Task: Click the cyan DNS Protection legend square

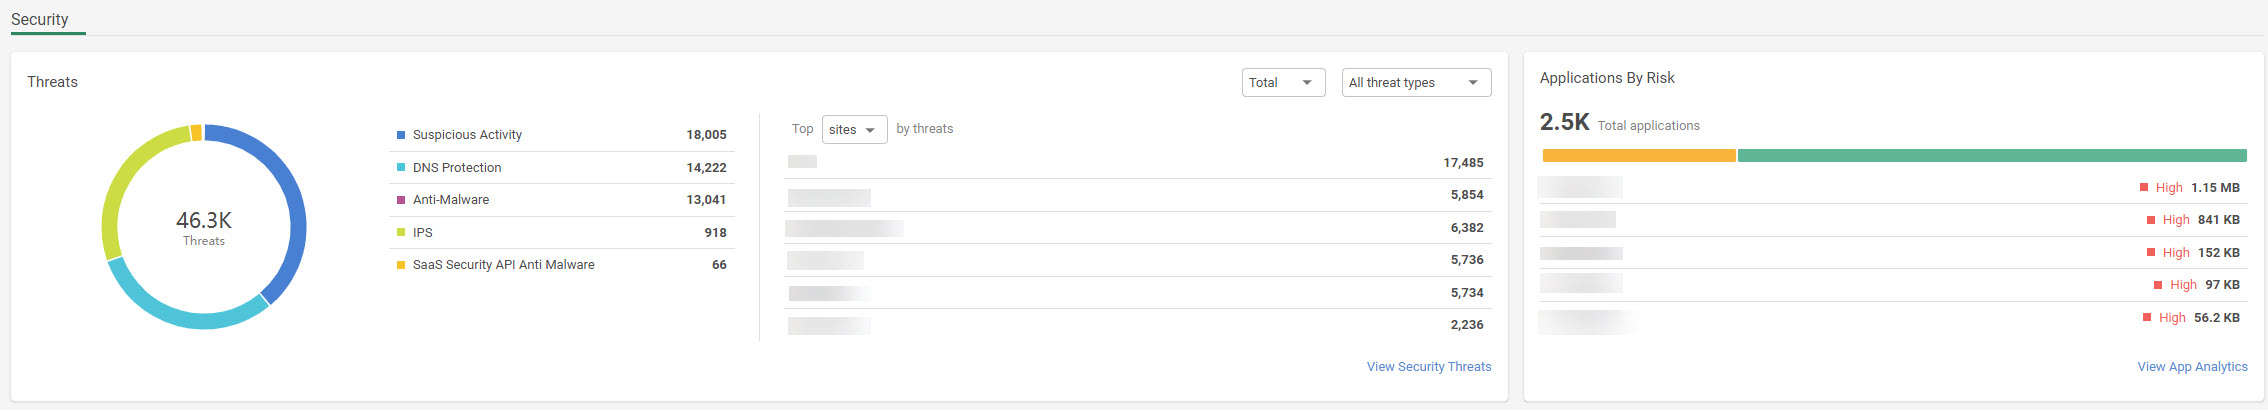Action: click(401, 168)
